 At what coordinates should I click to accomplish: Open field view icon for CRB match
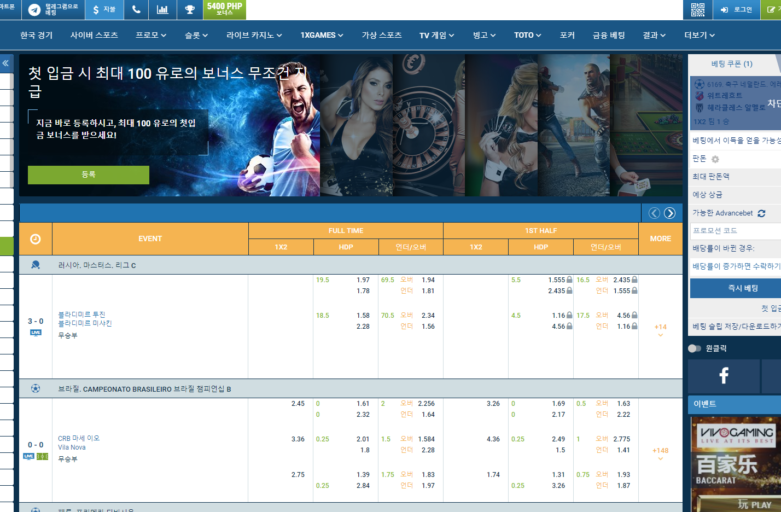click(43, 456)
